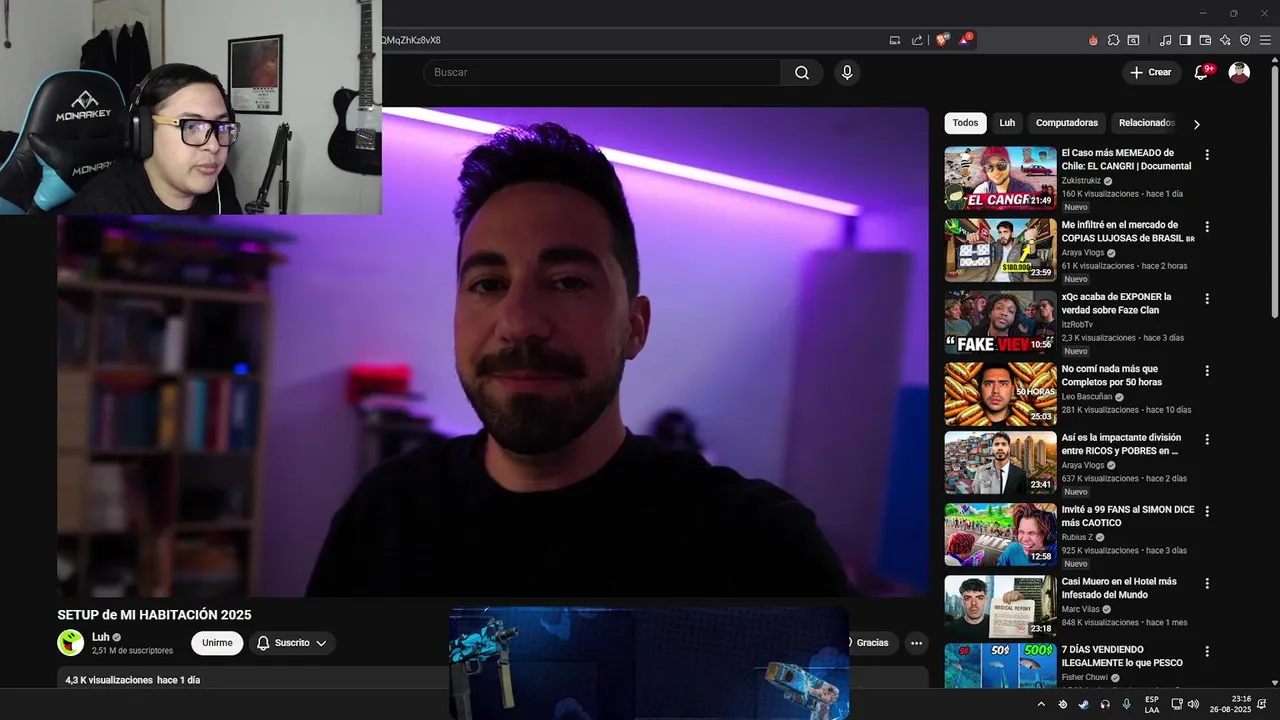Click the Gracias button
This screenshot has width=1280, height=720.
coord(867,643)
